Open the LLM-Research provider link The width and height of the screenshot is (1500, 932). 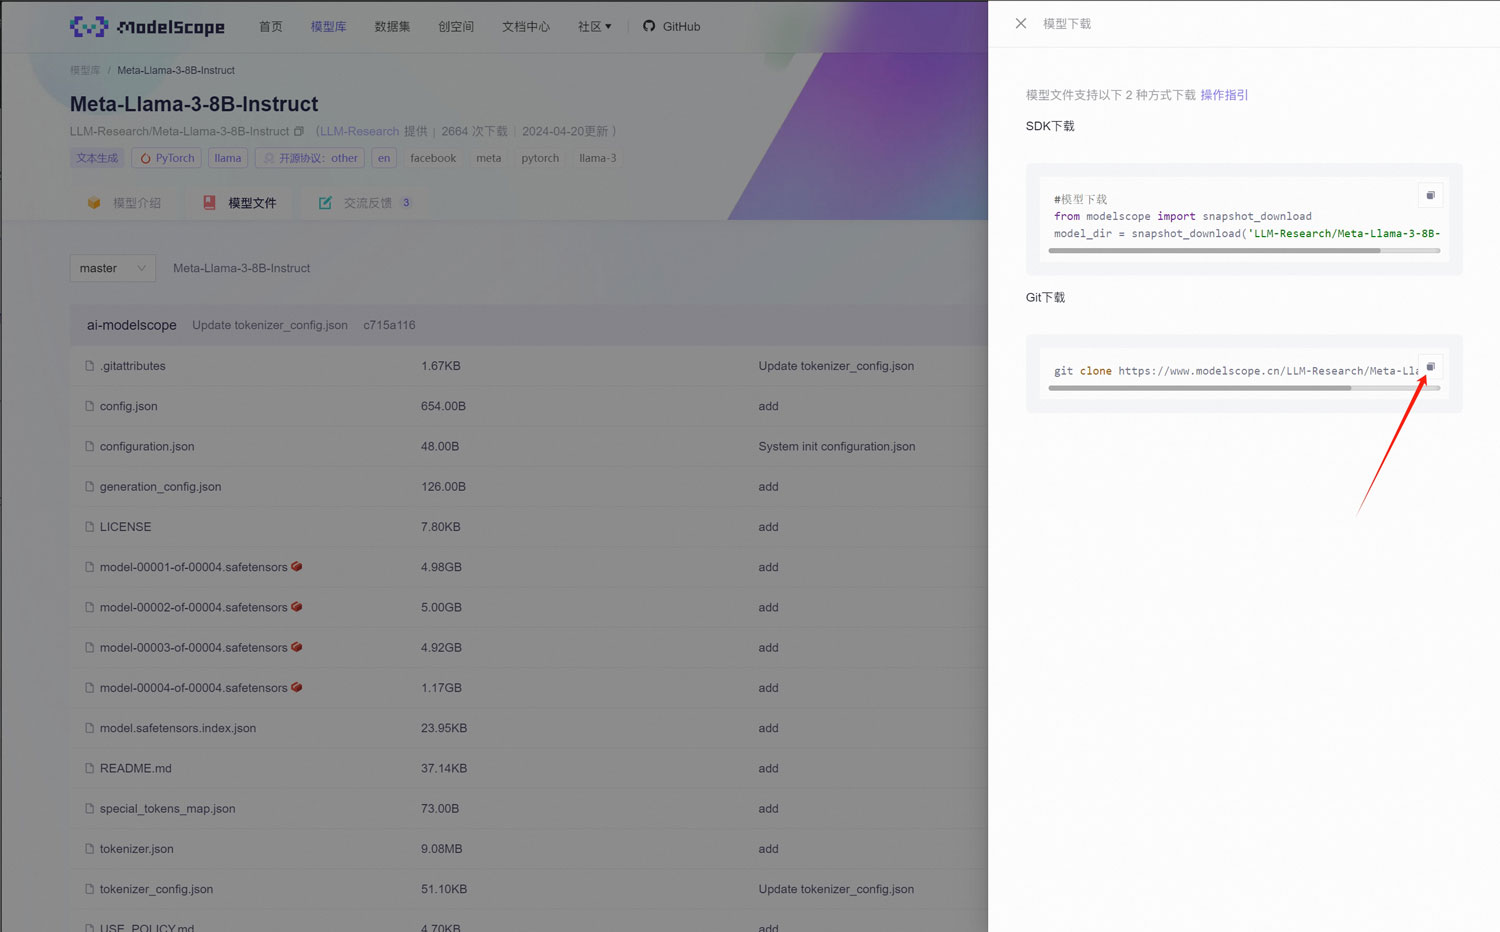[x=359, y=131]
